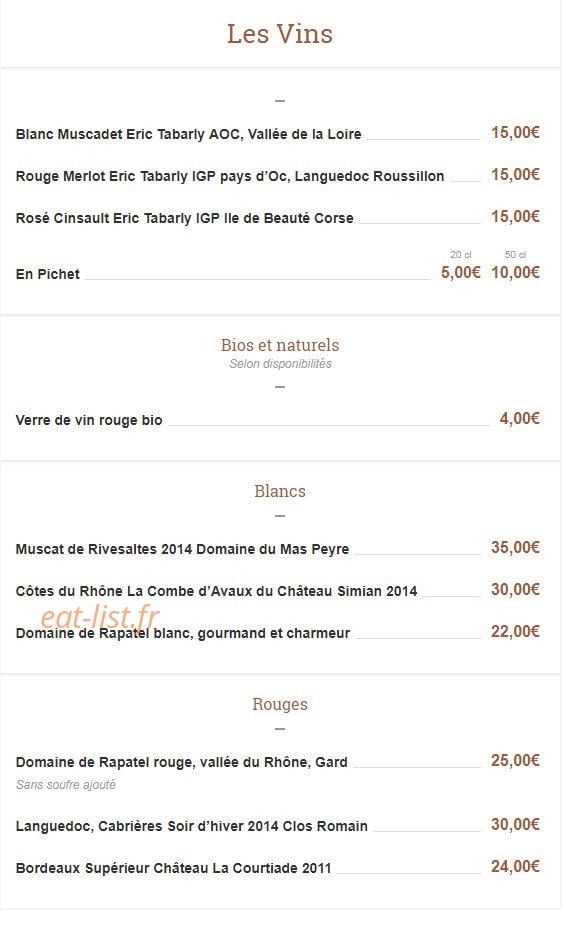Select Domaine de Rapatel rouge wine
Screen dimensions: 562x927
181,763
